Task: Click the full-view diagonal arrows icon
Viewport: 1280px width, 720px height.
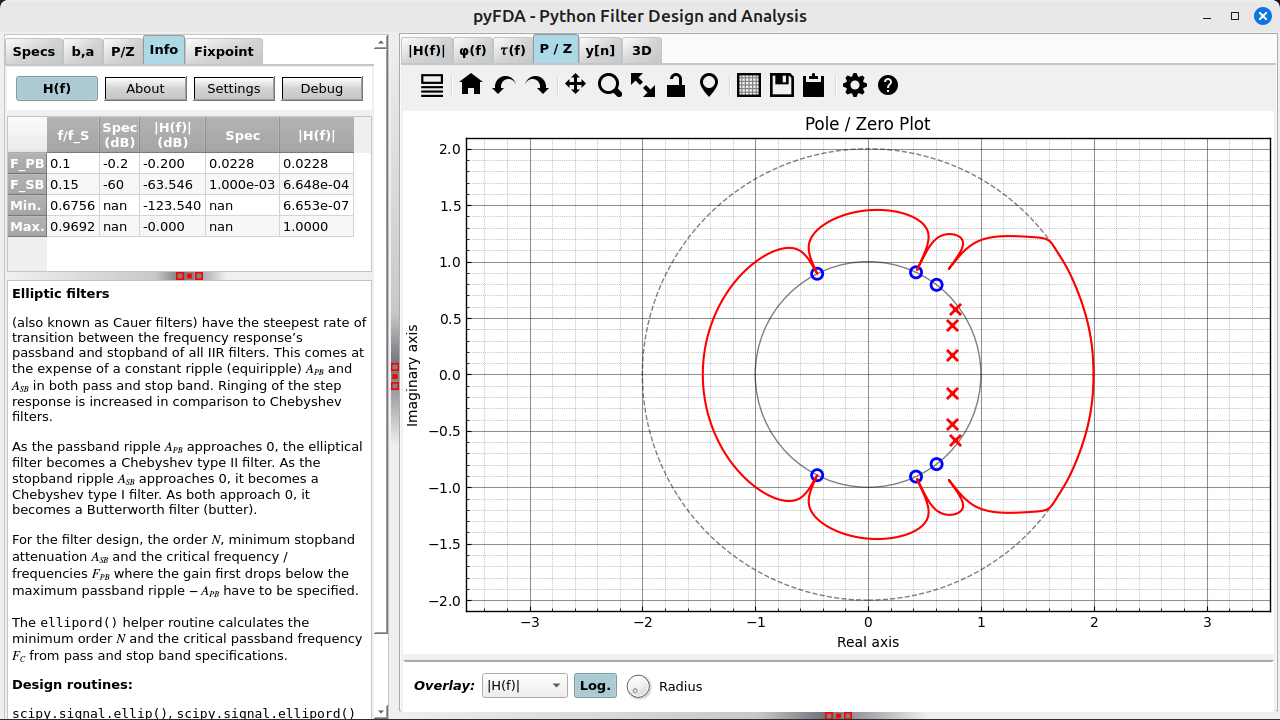Action: click(643, 86)
